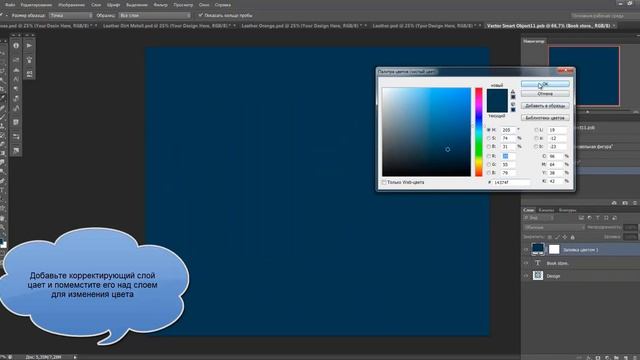Click the H hue value field
Image resolution: width=640 pixels, height=360 pixels.
pyautogui.click(x=508, y=130)
